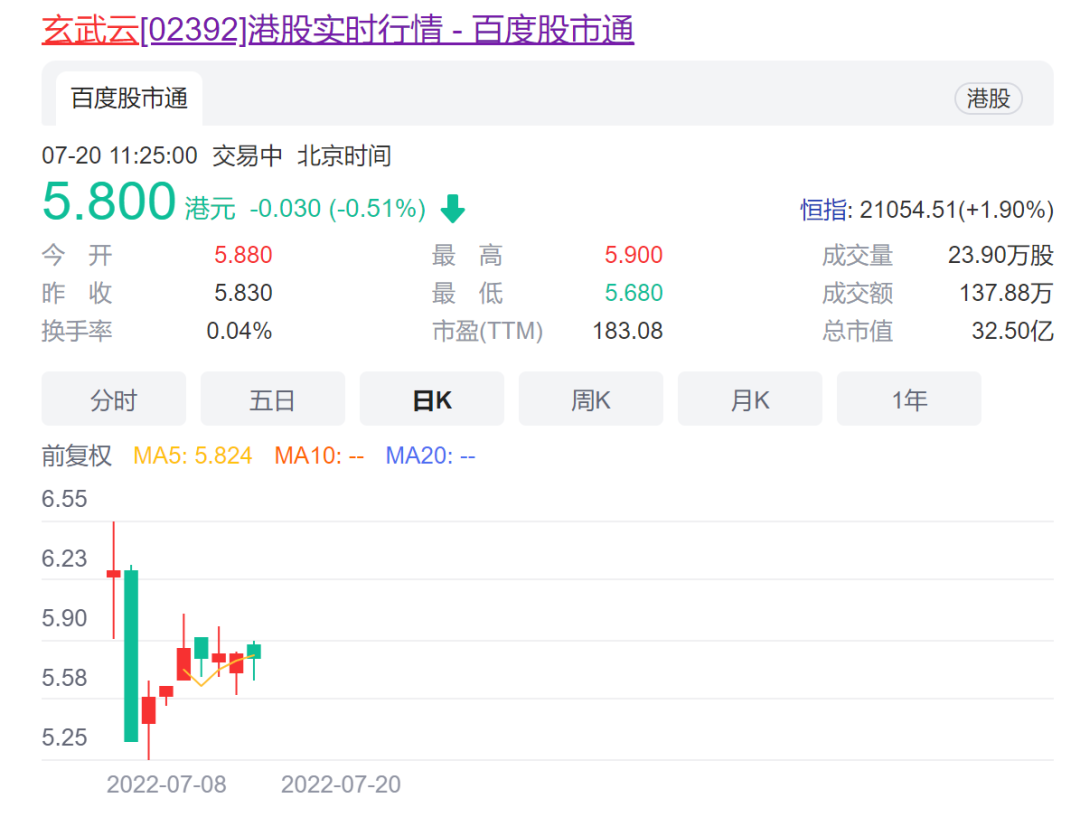
Task: Click the 最高 field label
Action: (467, 255)
